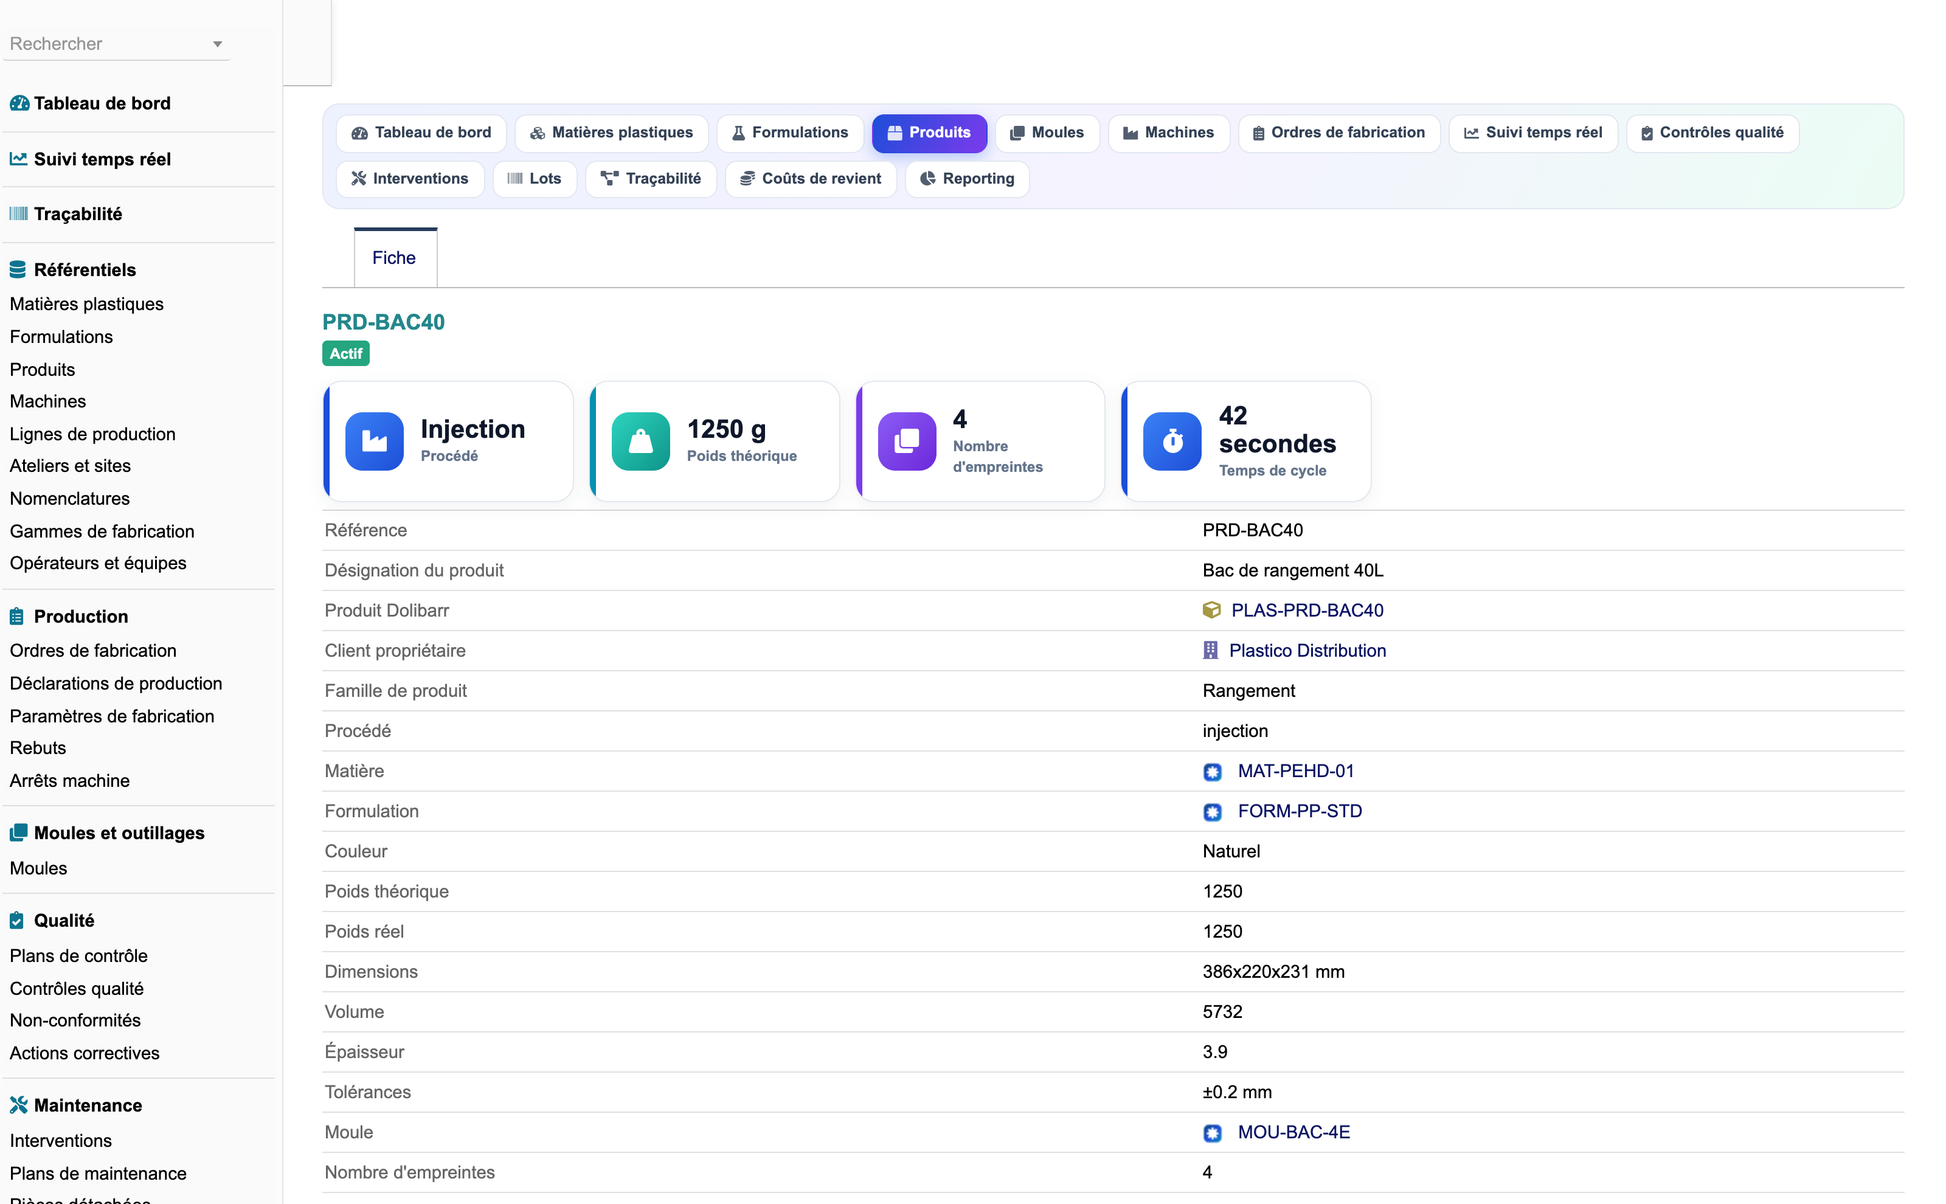Open Rebuts in the sidebar
This screenshot has height=1204, width=1946.
[x=38, y=748]
